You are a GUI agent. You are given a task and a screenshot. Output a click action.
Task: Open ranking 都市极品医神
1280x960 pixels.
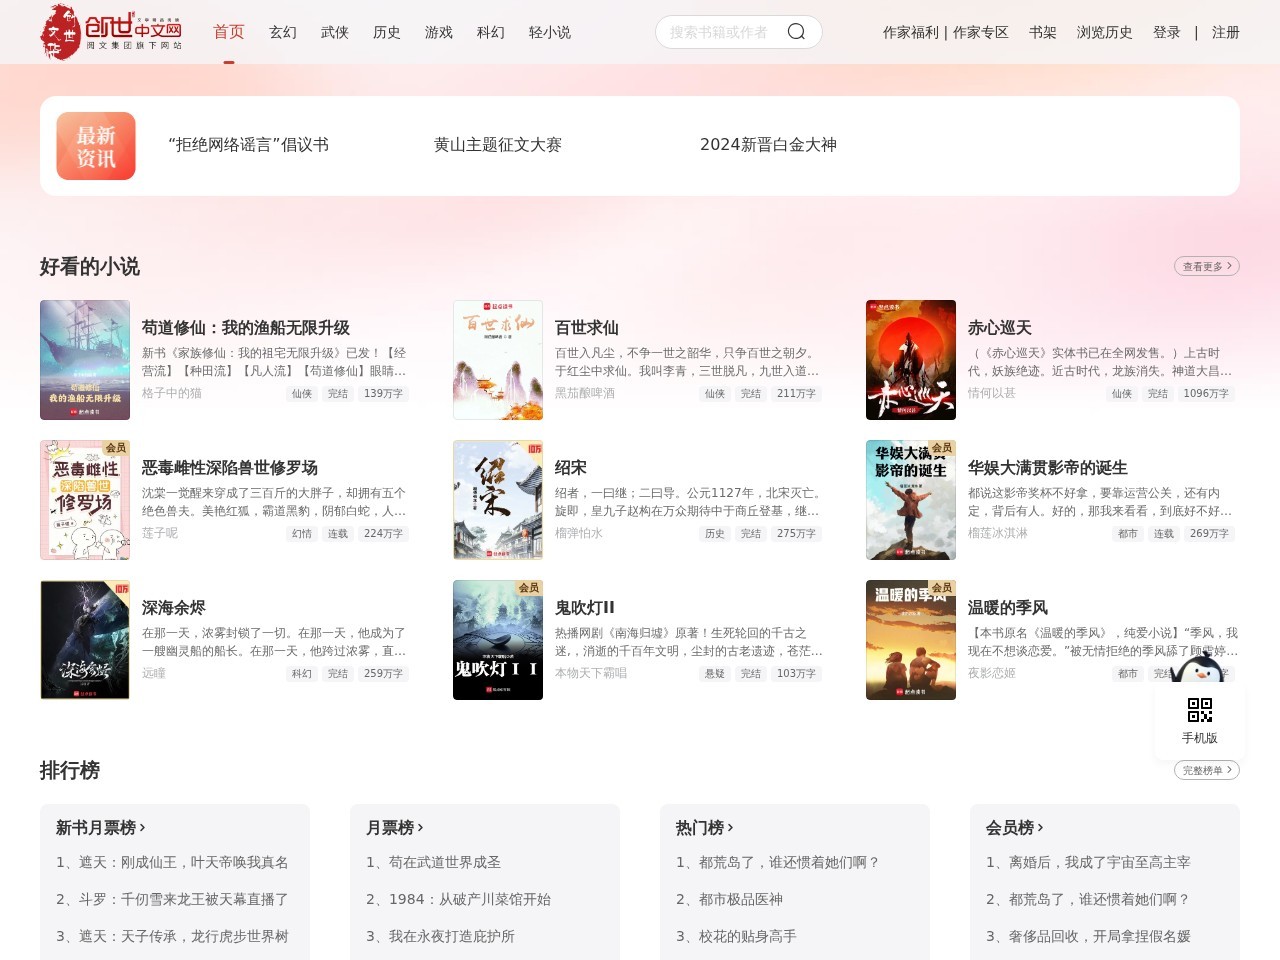(729, 899)
